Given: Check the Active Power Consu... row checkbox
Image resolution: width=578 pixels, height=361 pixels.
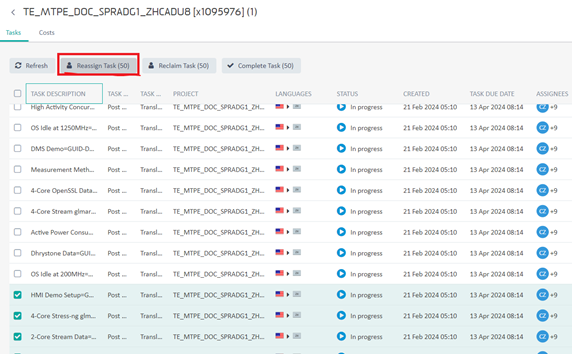Looking at the screenshot, I should [17, 232].
